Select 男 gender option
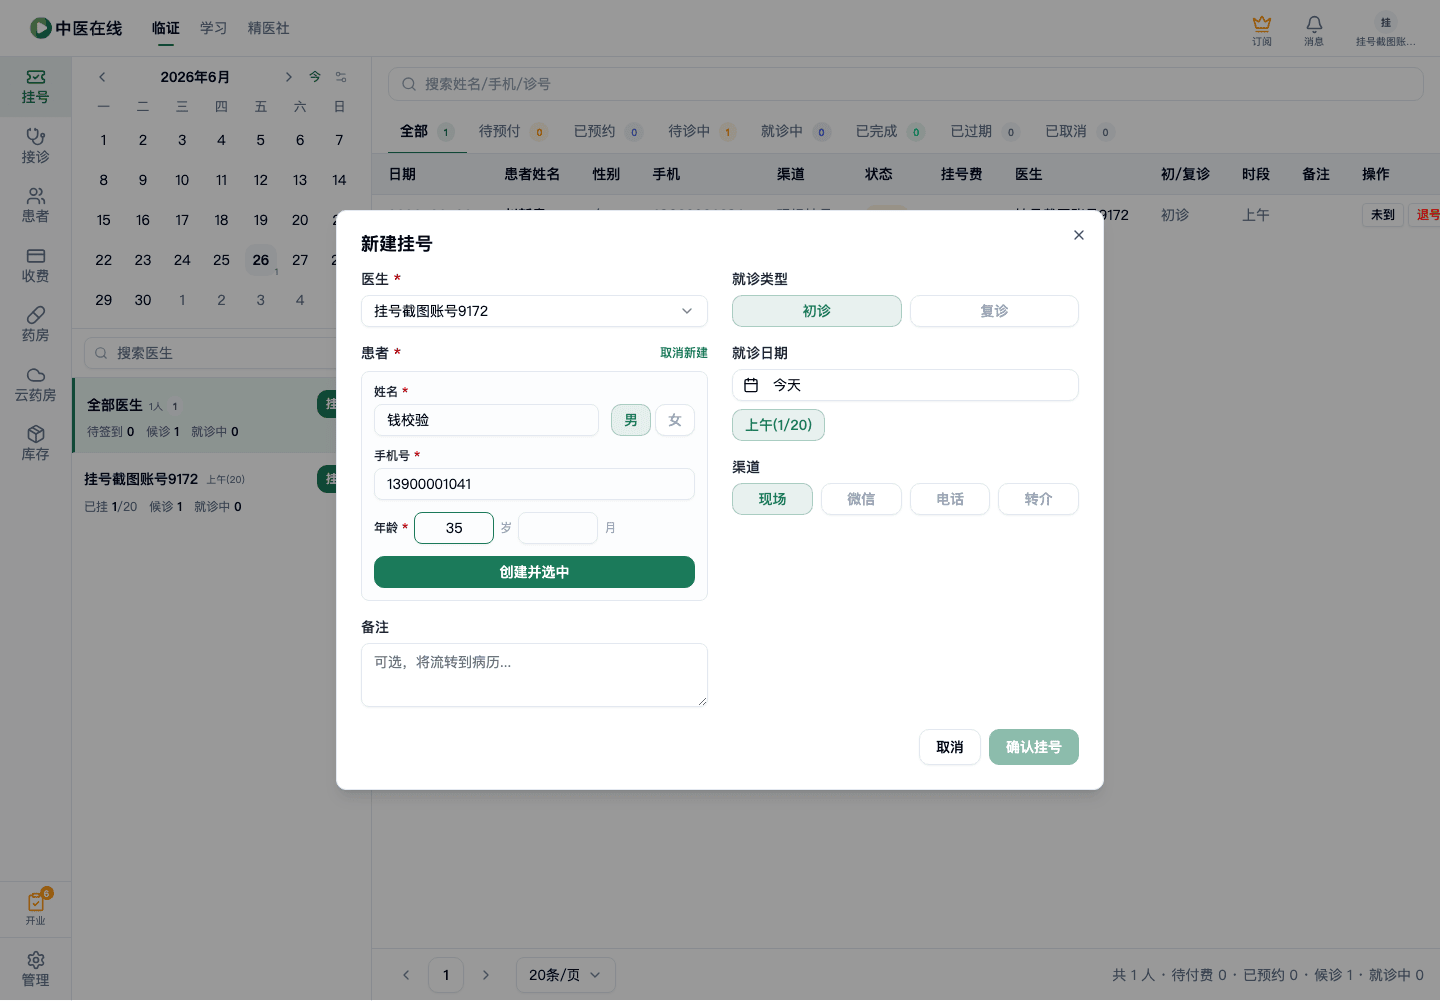Viewport: 1440px width, 1001px height. coord(631,420)
